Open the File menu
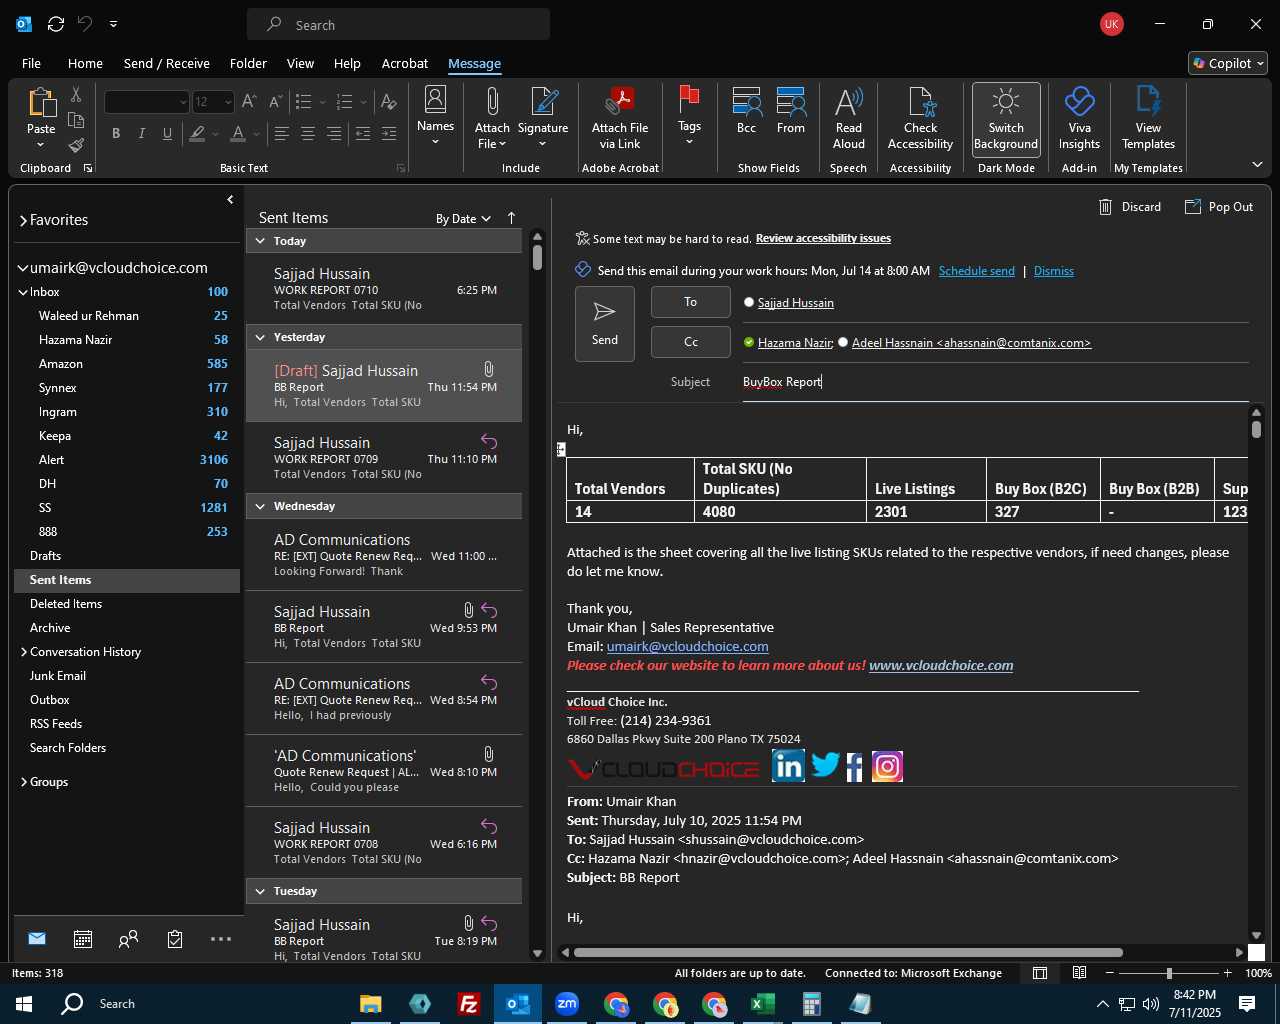The height and width of the screenshot is (1024, 1280). 31,63
